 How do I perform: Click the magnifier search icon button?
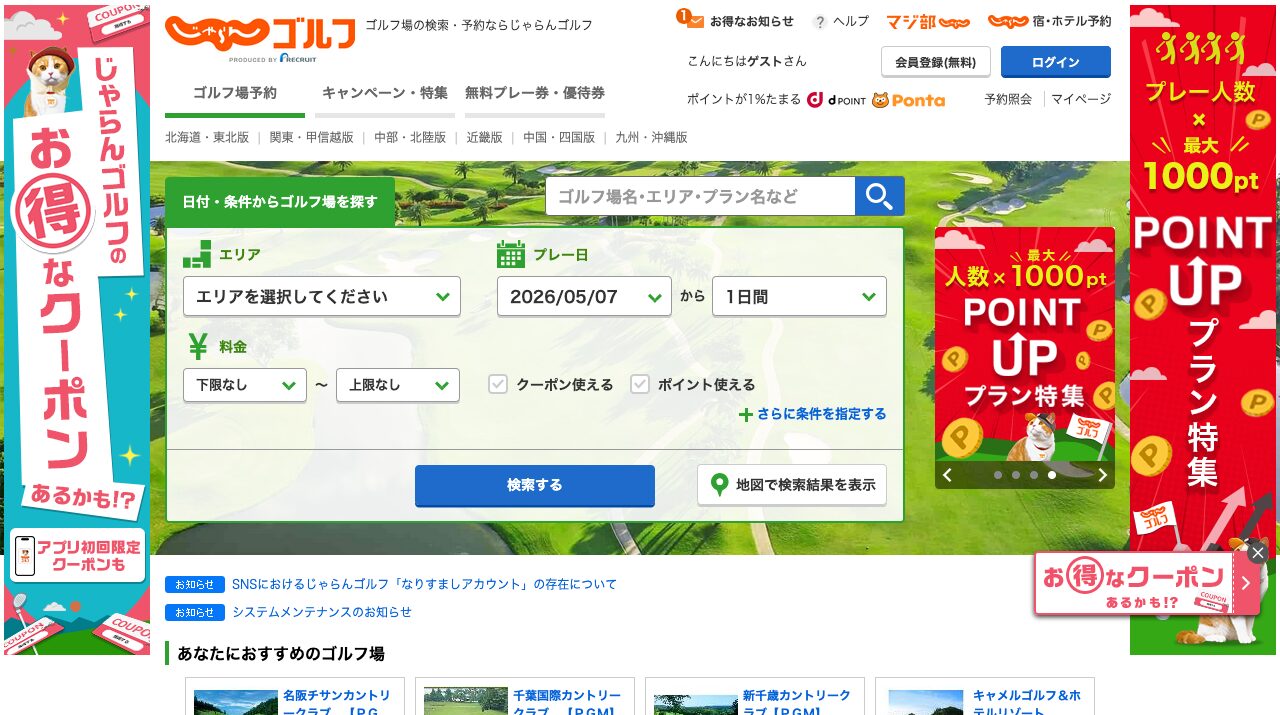(x=880, y=196)
